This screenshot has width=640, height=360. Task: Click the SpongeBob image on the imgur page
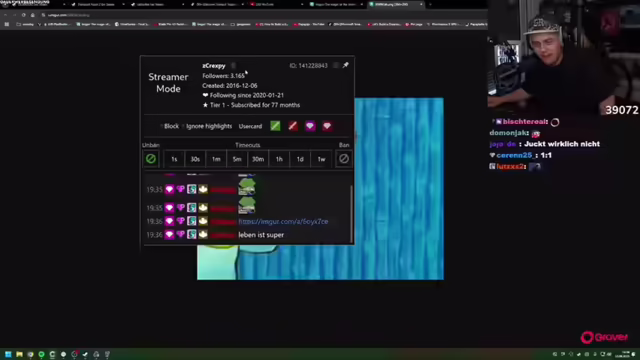(320, 189)
